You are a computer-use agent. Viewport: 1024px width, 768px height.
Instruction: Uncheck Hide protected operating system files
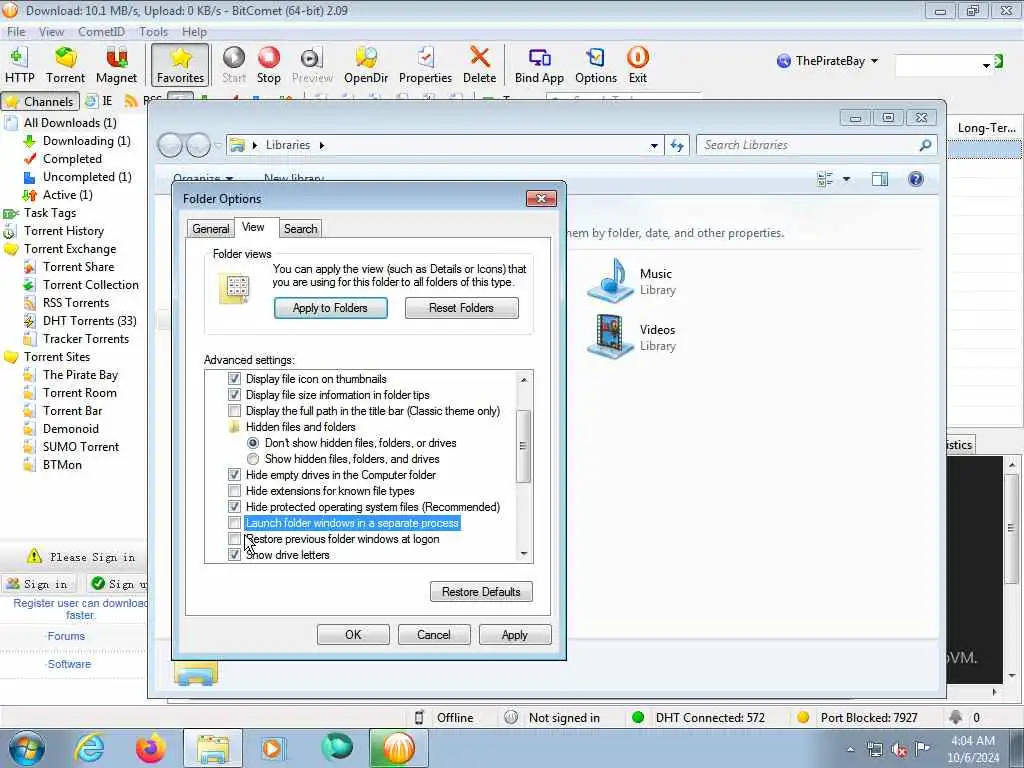[234, 507]
